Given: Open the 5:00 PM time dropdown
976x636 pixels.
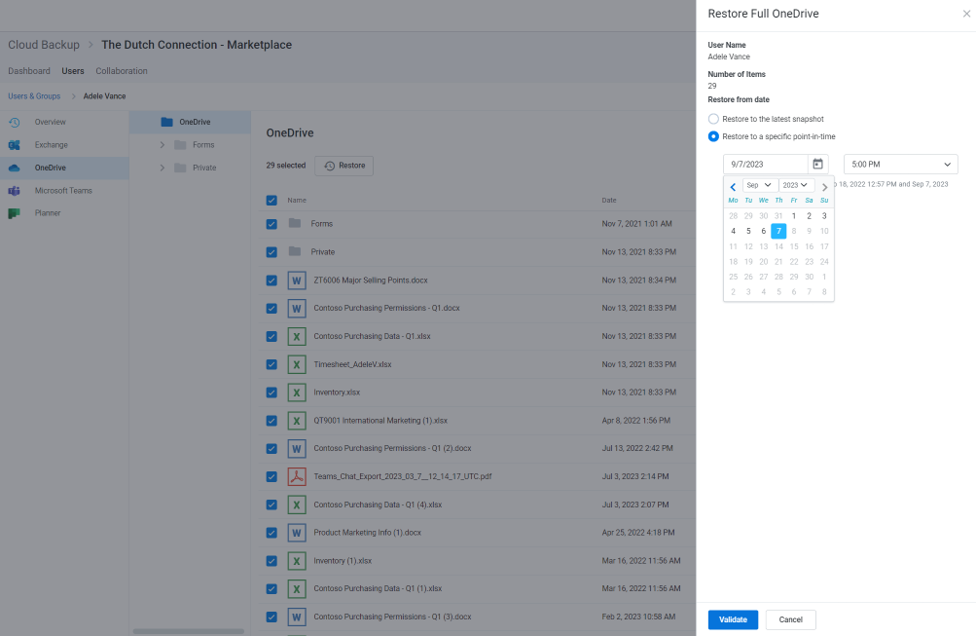Looking at the screenshot, I should click(x=900, y=164).
